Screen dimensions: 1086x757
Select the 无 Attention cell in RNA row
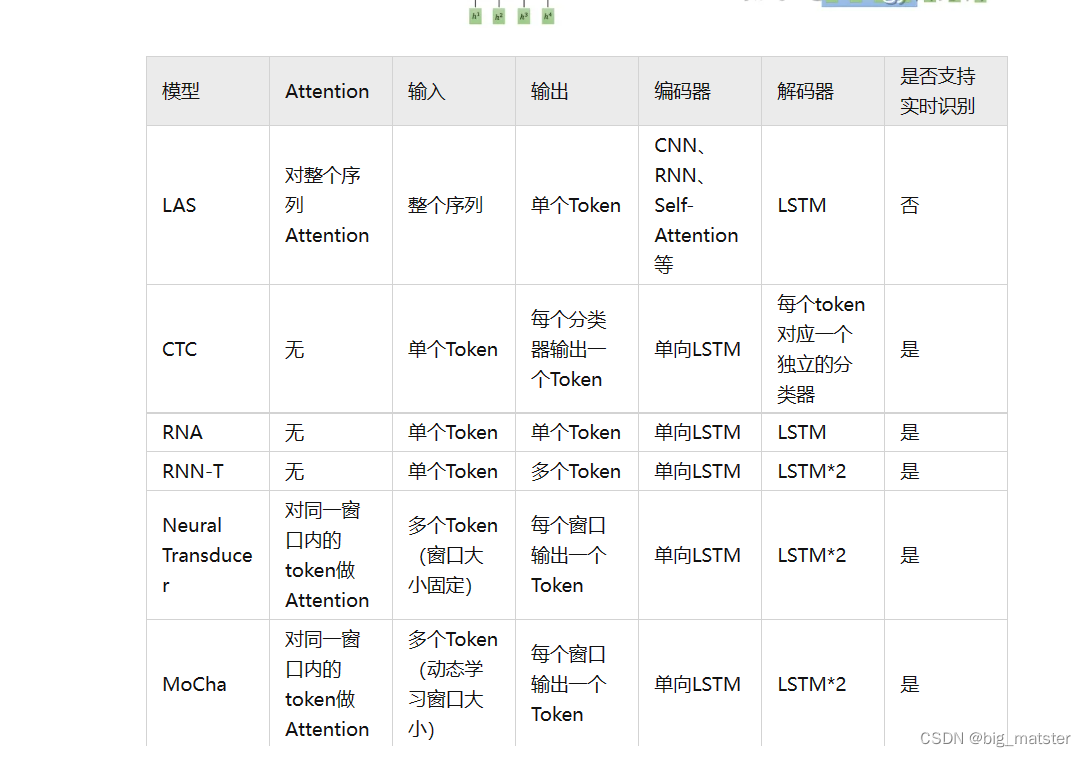click(x=331, y=433)
